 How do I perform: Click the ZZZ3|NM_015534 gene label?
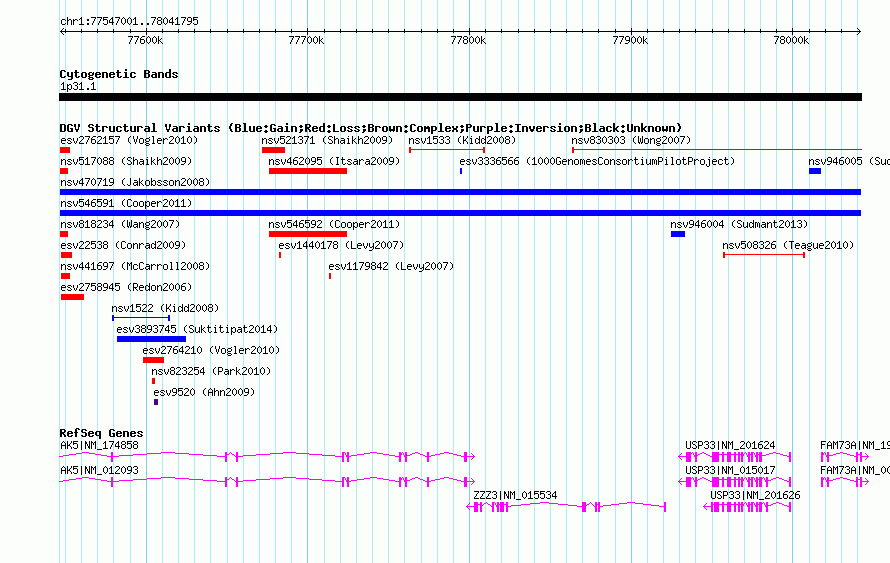point(515,495)
